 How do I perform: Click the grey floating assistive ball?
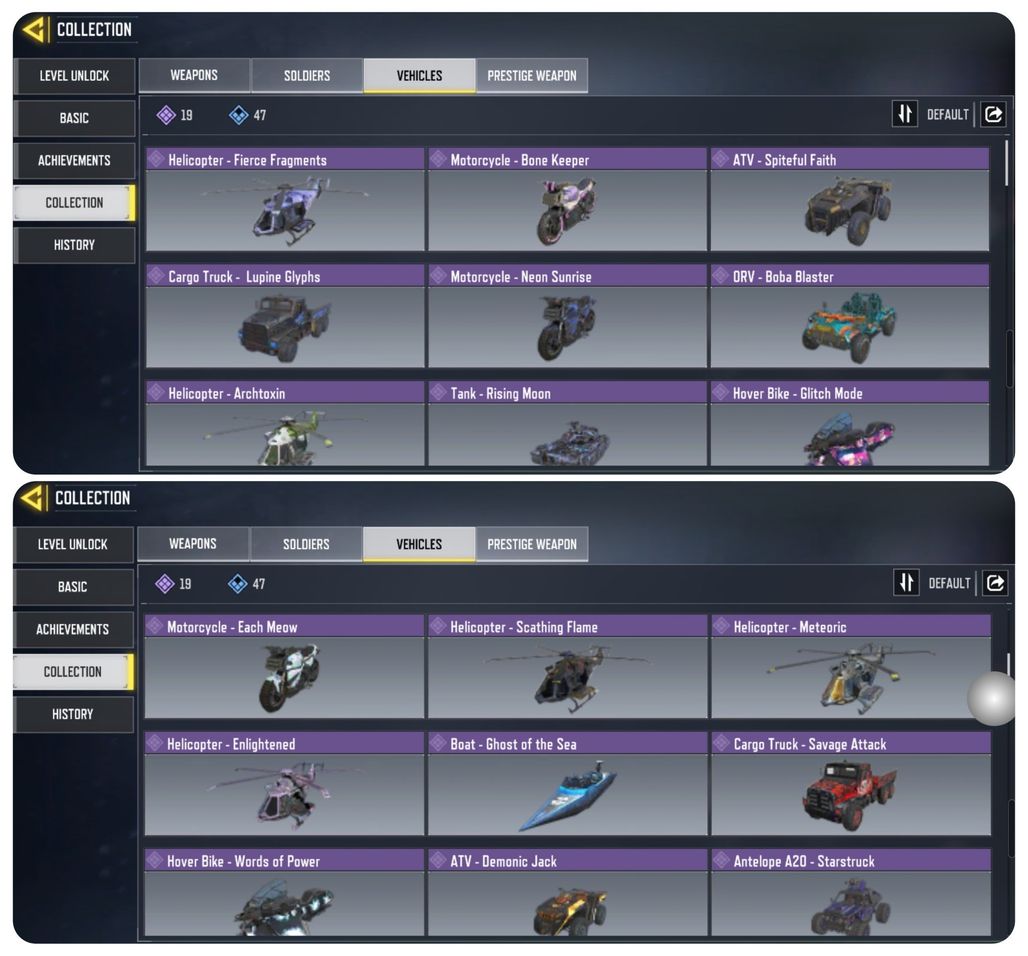pyautogui.click(x=993, y=698)
